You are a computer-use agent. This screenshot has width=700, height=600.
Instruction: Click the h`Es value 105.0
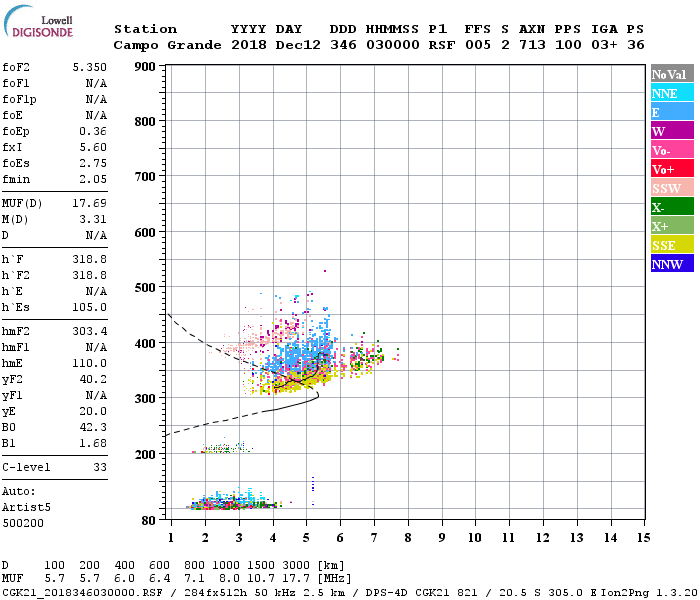point(90,307)
